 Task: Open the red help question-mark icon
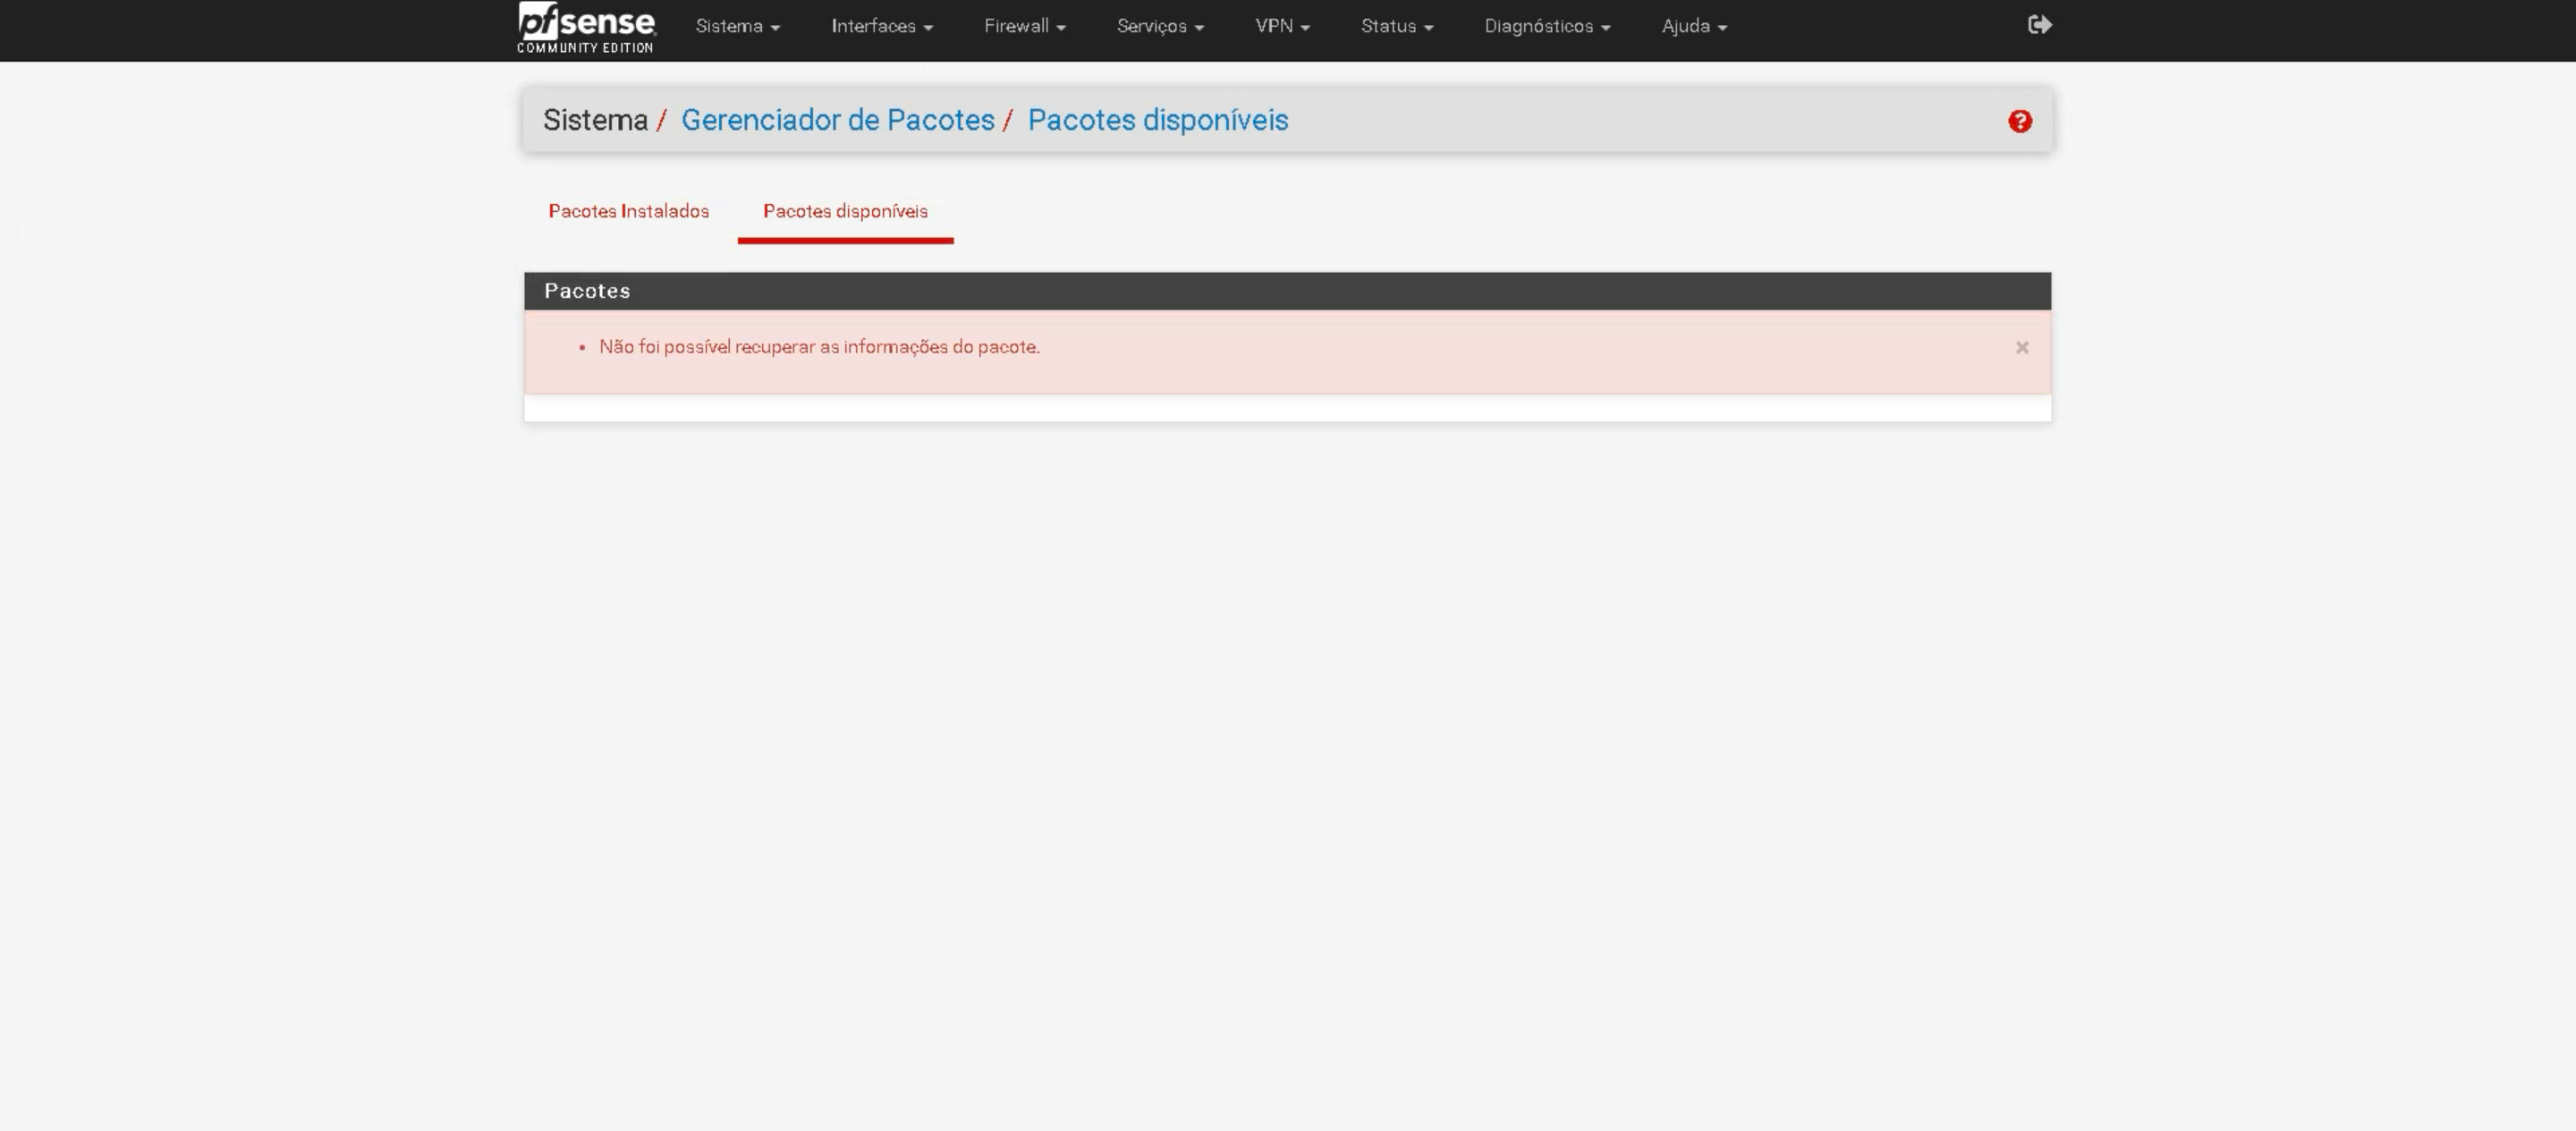(x=2019, y=121)
